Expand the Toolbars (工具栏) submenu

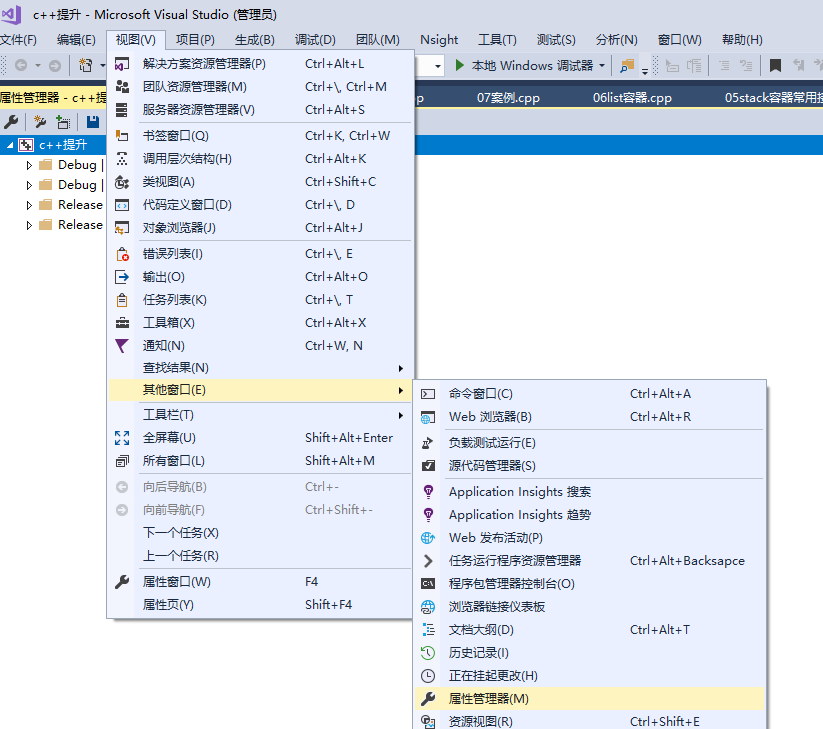[x=260, y=415]
